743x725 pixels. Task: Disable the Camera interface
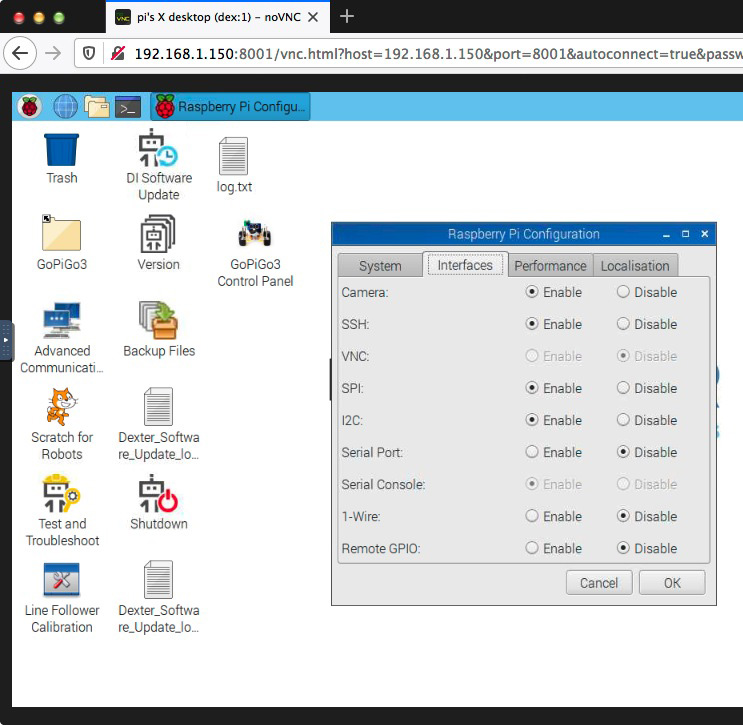pyautogui.click(x=623, y=292)
